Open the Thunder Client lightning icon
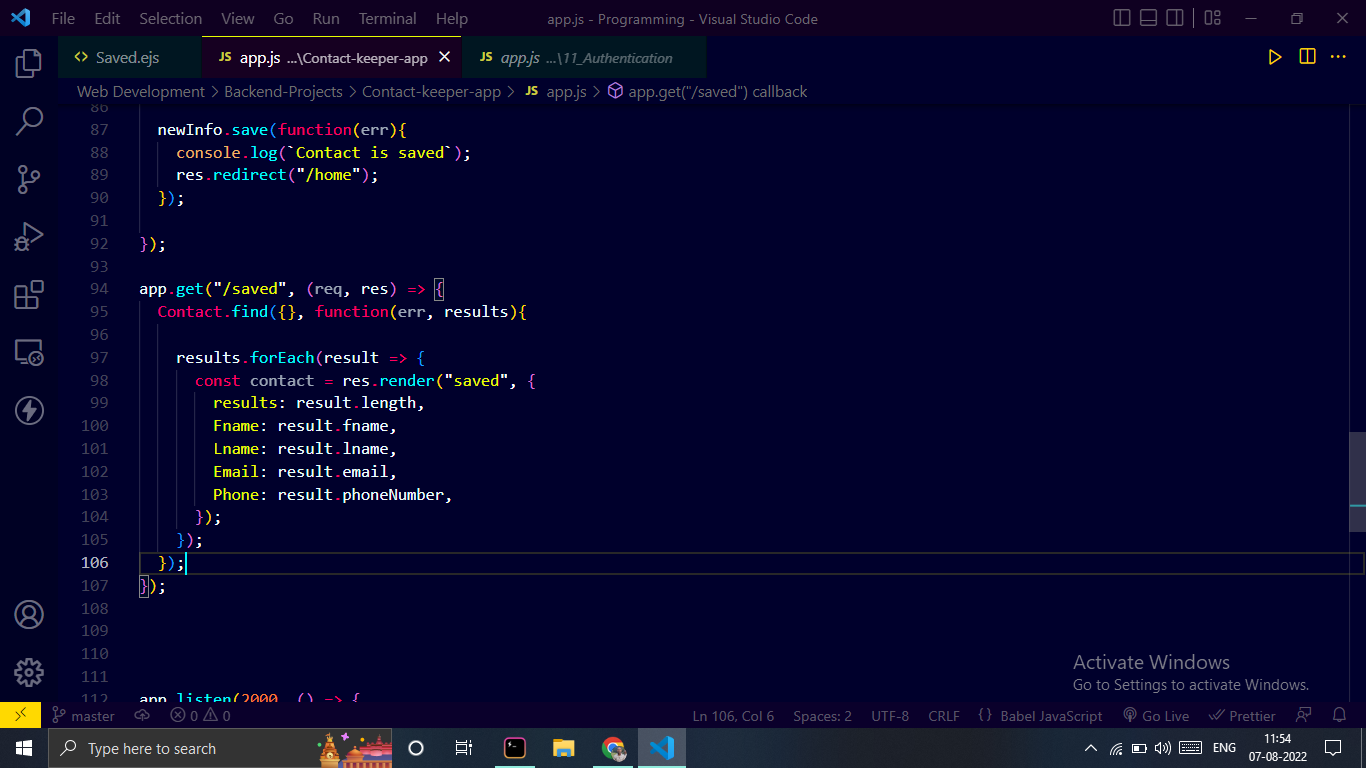The height and width of the screenshot is (768, 1366). pos(28,410)
